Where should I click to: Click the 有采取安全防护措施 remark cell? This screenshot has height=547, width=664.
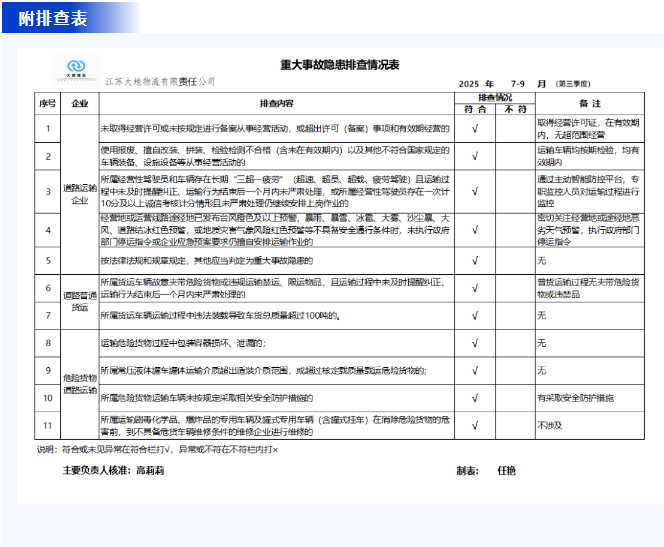pyautogui.click(x=576, y=397)
